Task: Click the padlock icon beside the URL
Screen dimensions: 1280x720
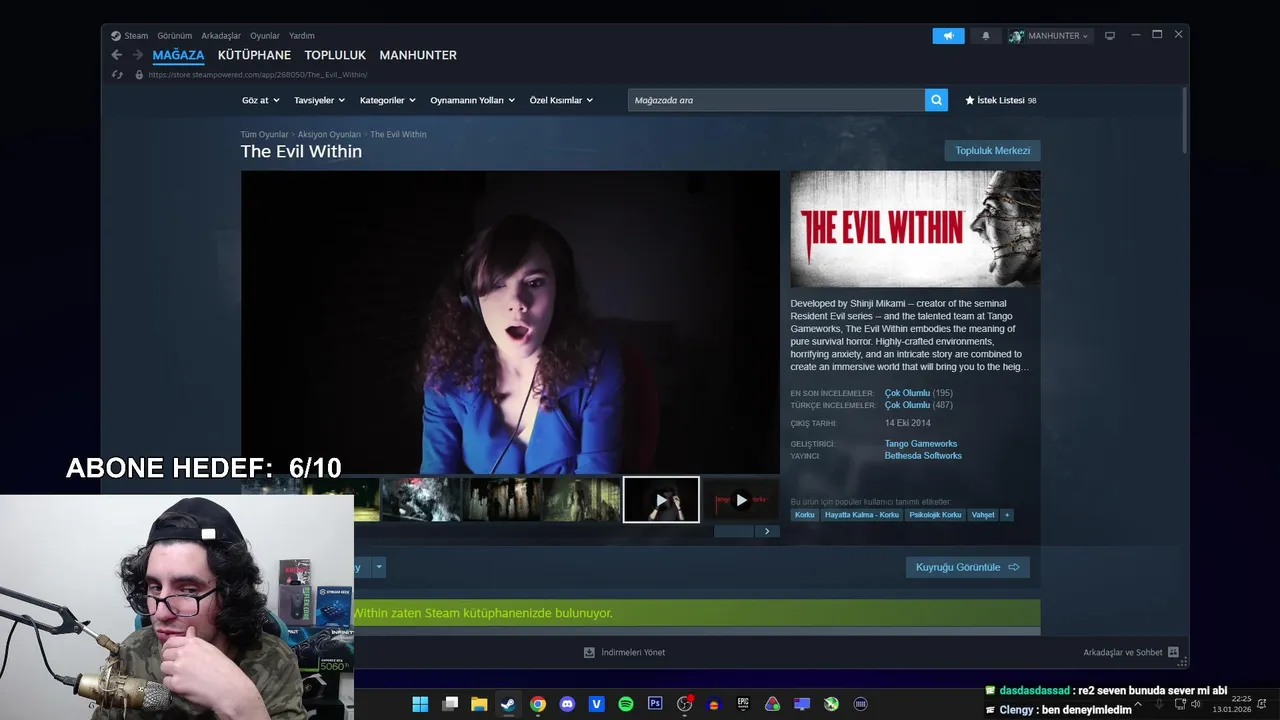Action: [139, 74]
